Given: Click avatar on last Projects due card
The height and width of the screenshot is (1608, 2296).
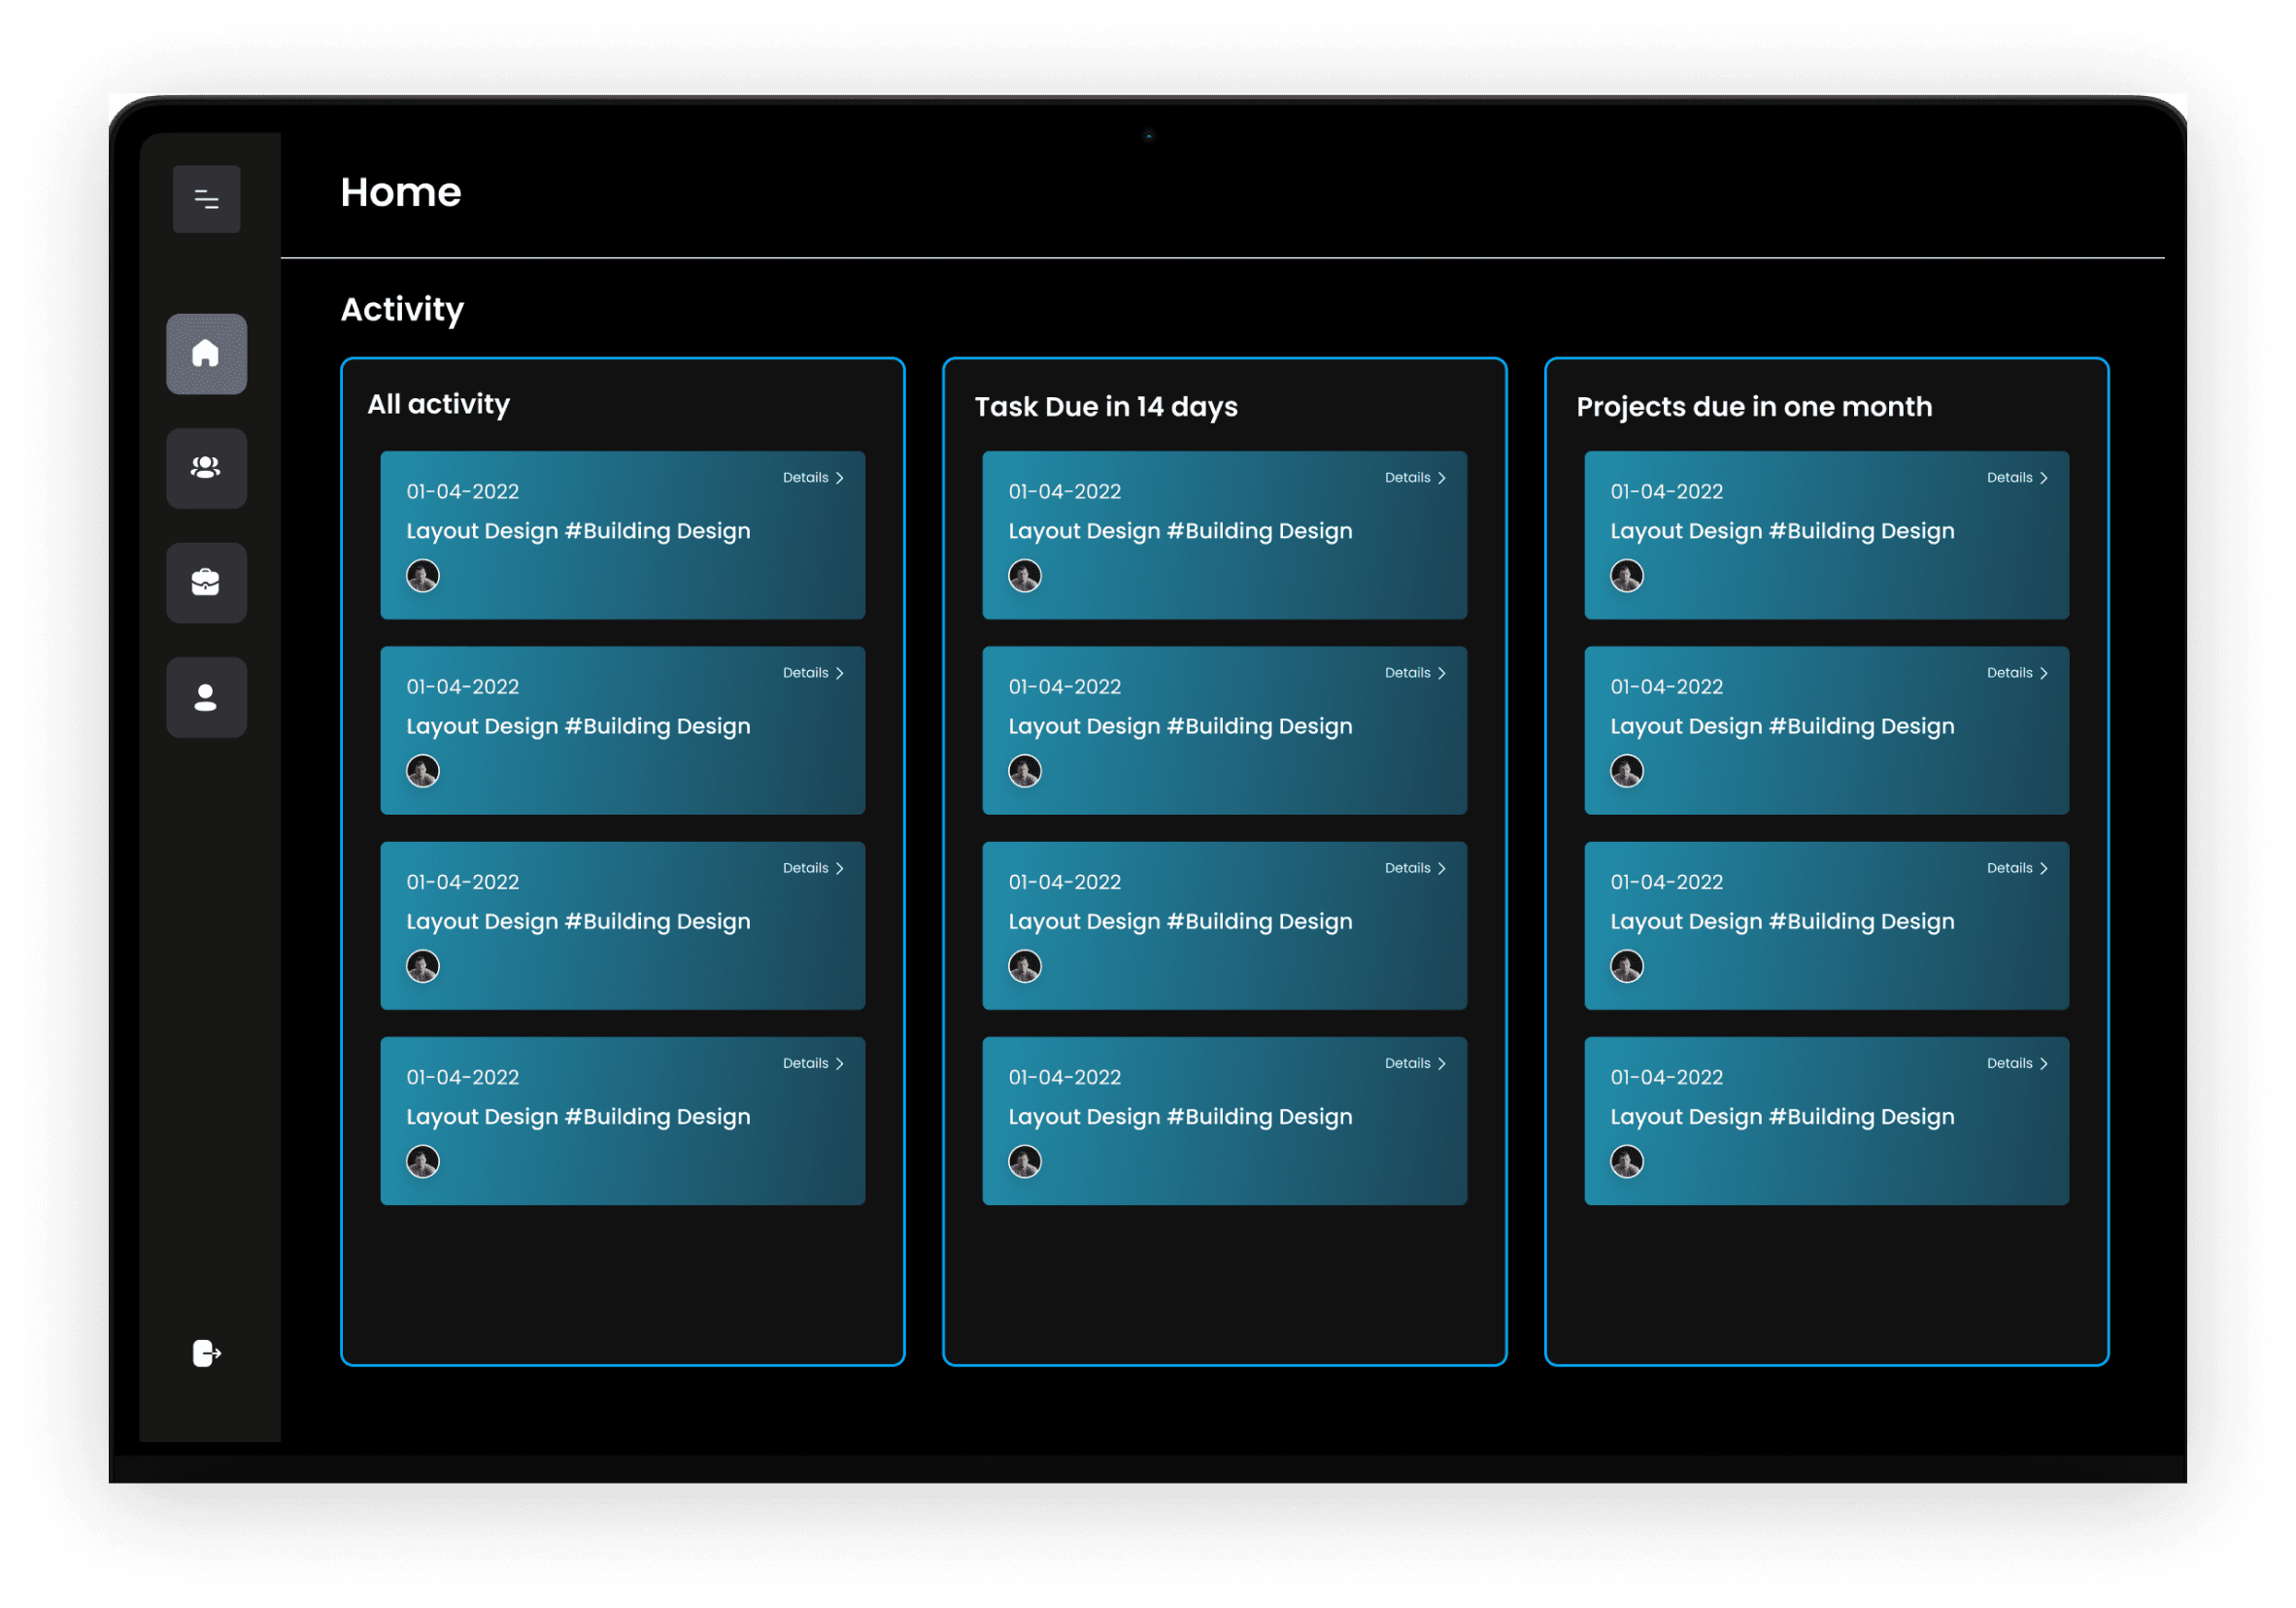Looking at the screenshot, I should 1627,1162.
